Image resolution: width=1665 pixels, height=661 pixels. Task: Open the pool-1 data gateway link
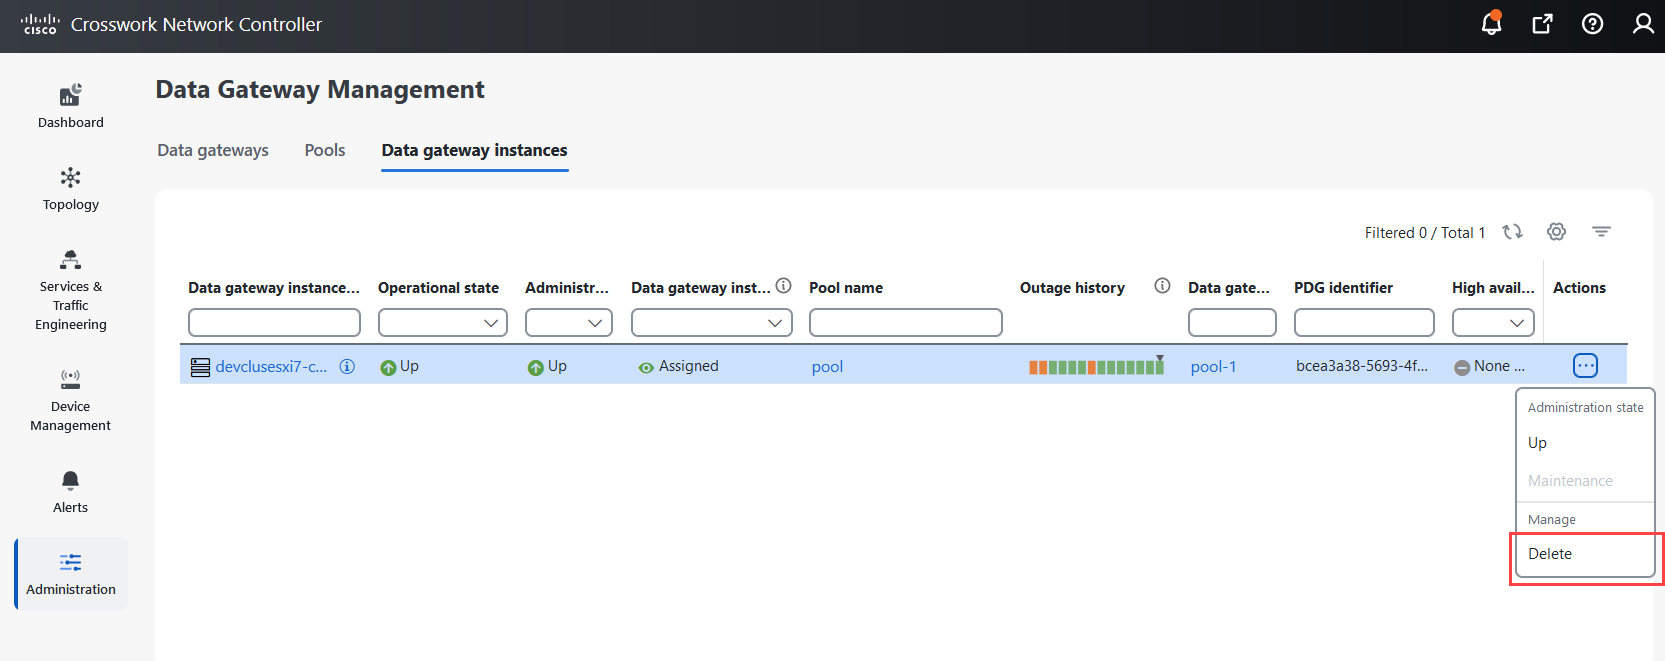1213,367
